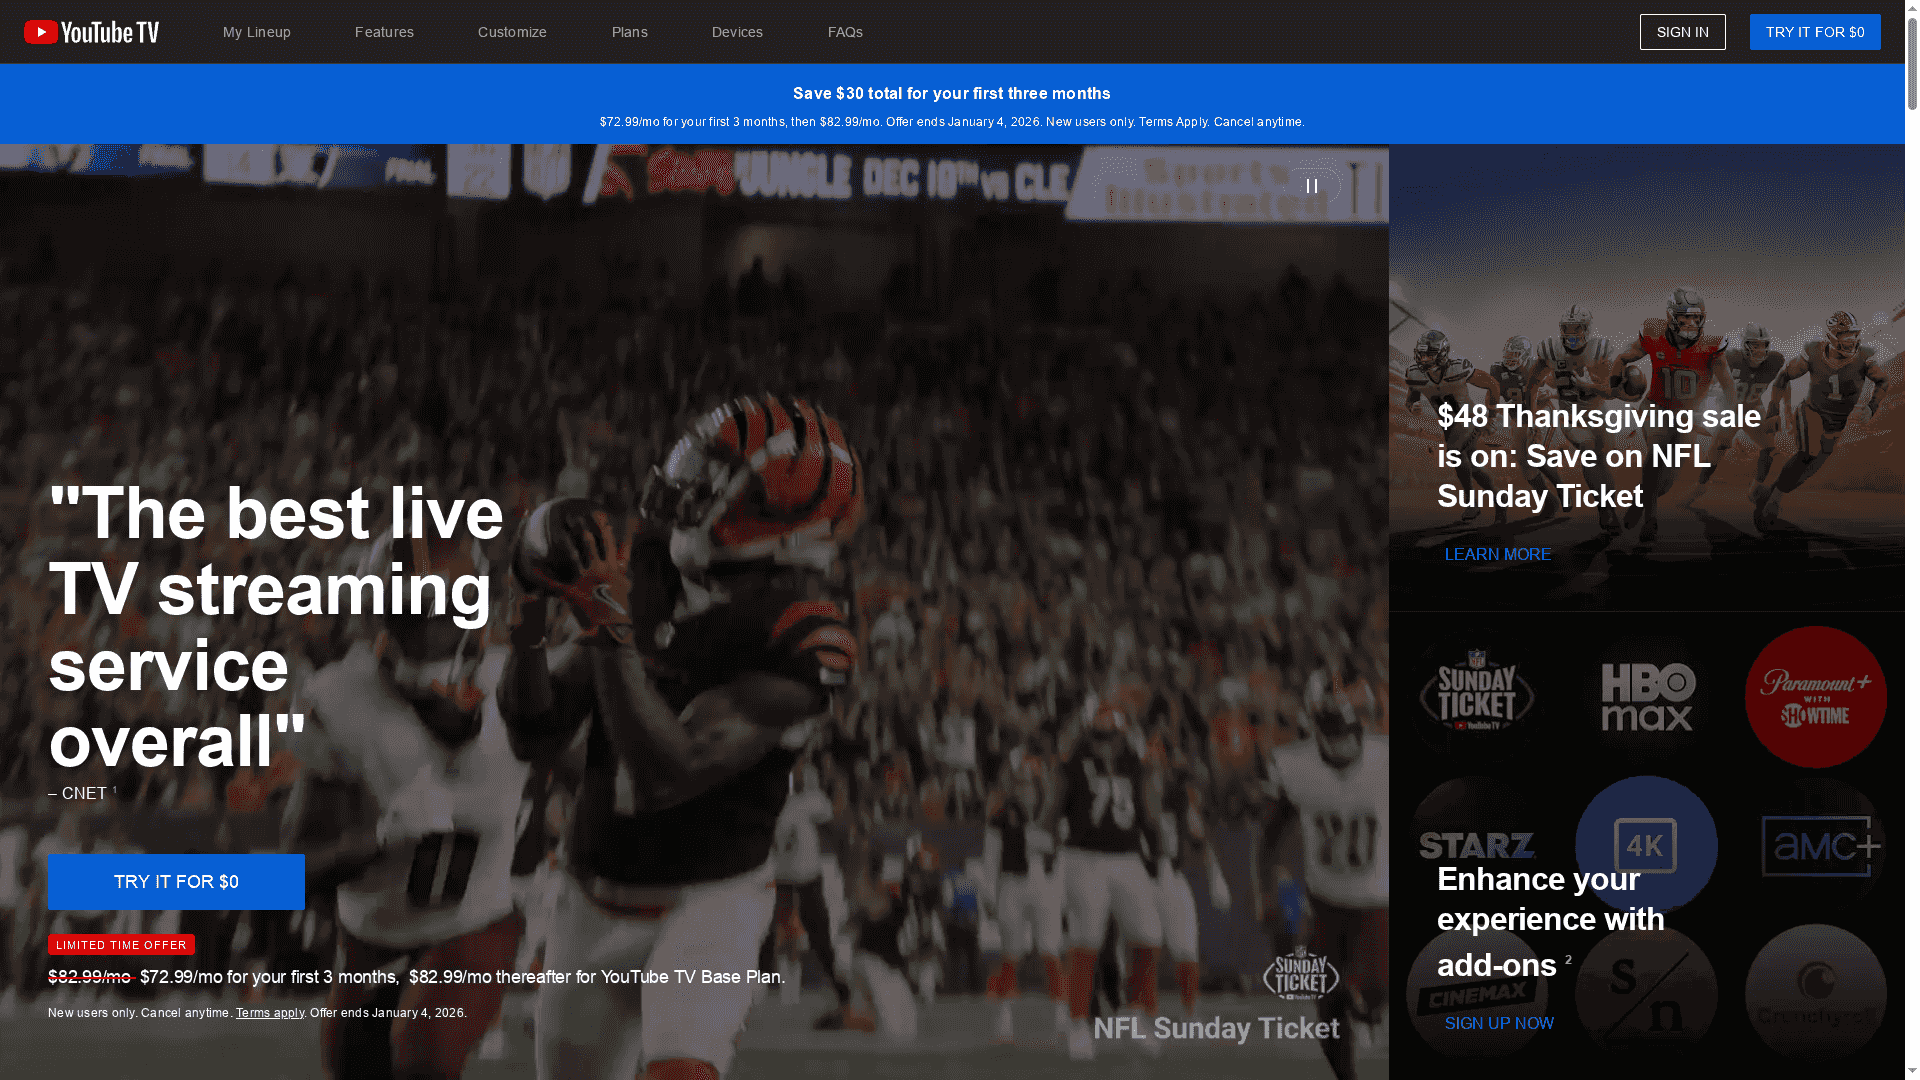This screenshot has height=1080, width=1920.
Task: Click the 4K Plus add-on icon
Action: (1647, 845)
